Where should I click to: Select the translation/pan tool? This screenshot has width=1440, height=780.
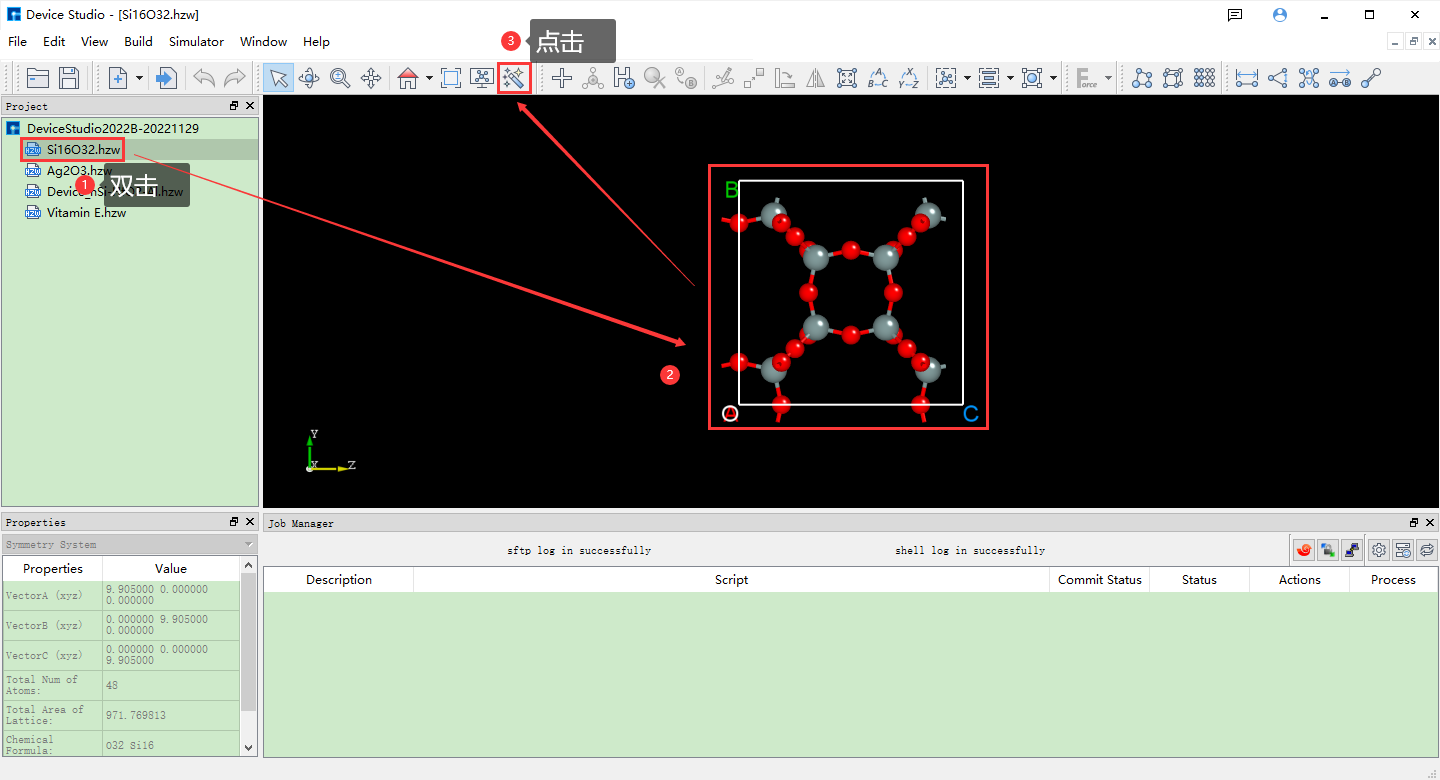(371, 77)
